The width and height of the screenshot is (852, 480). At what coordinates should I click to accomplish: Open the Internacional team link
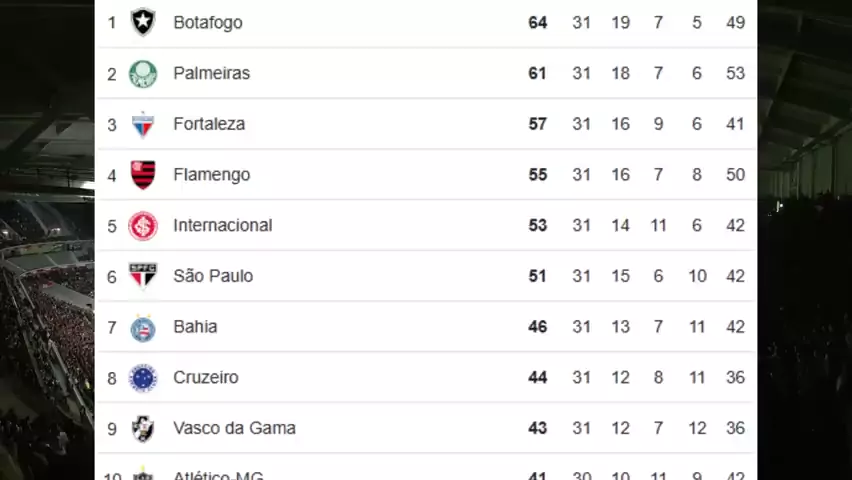(222, 226)
